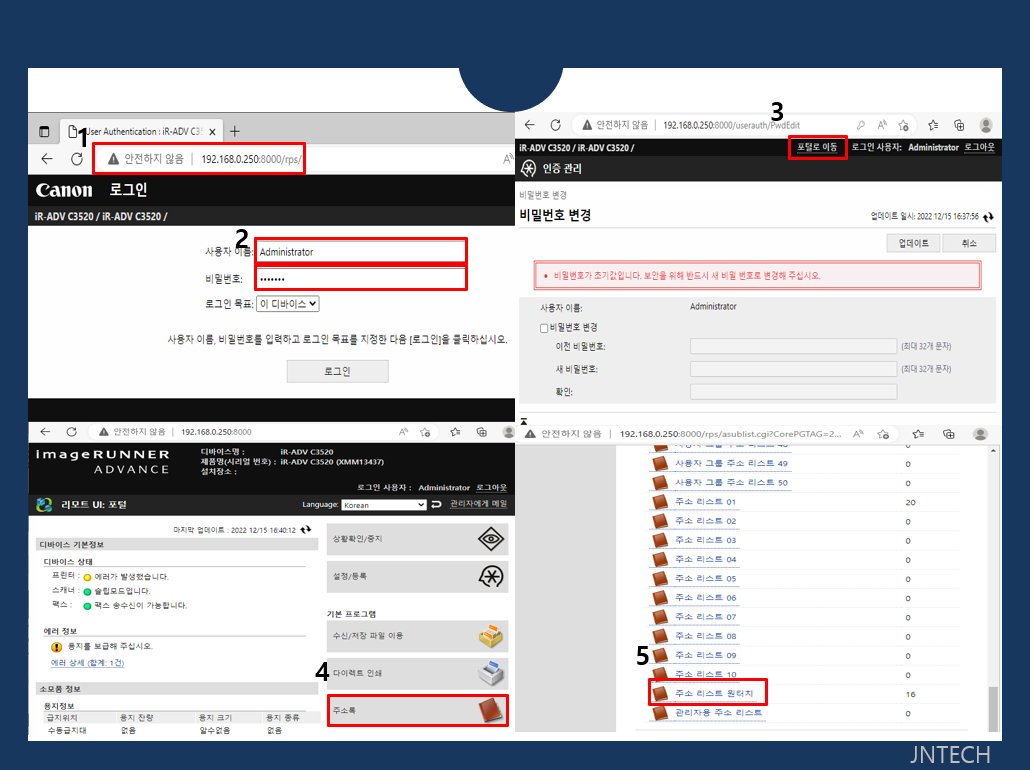Open the 주소록 address book button

click(x=417, y=710)
